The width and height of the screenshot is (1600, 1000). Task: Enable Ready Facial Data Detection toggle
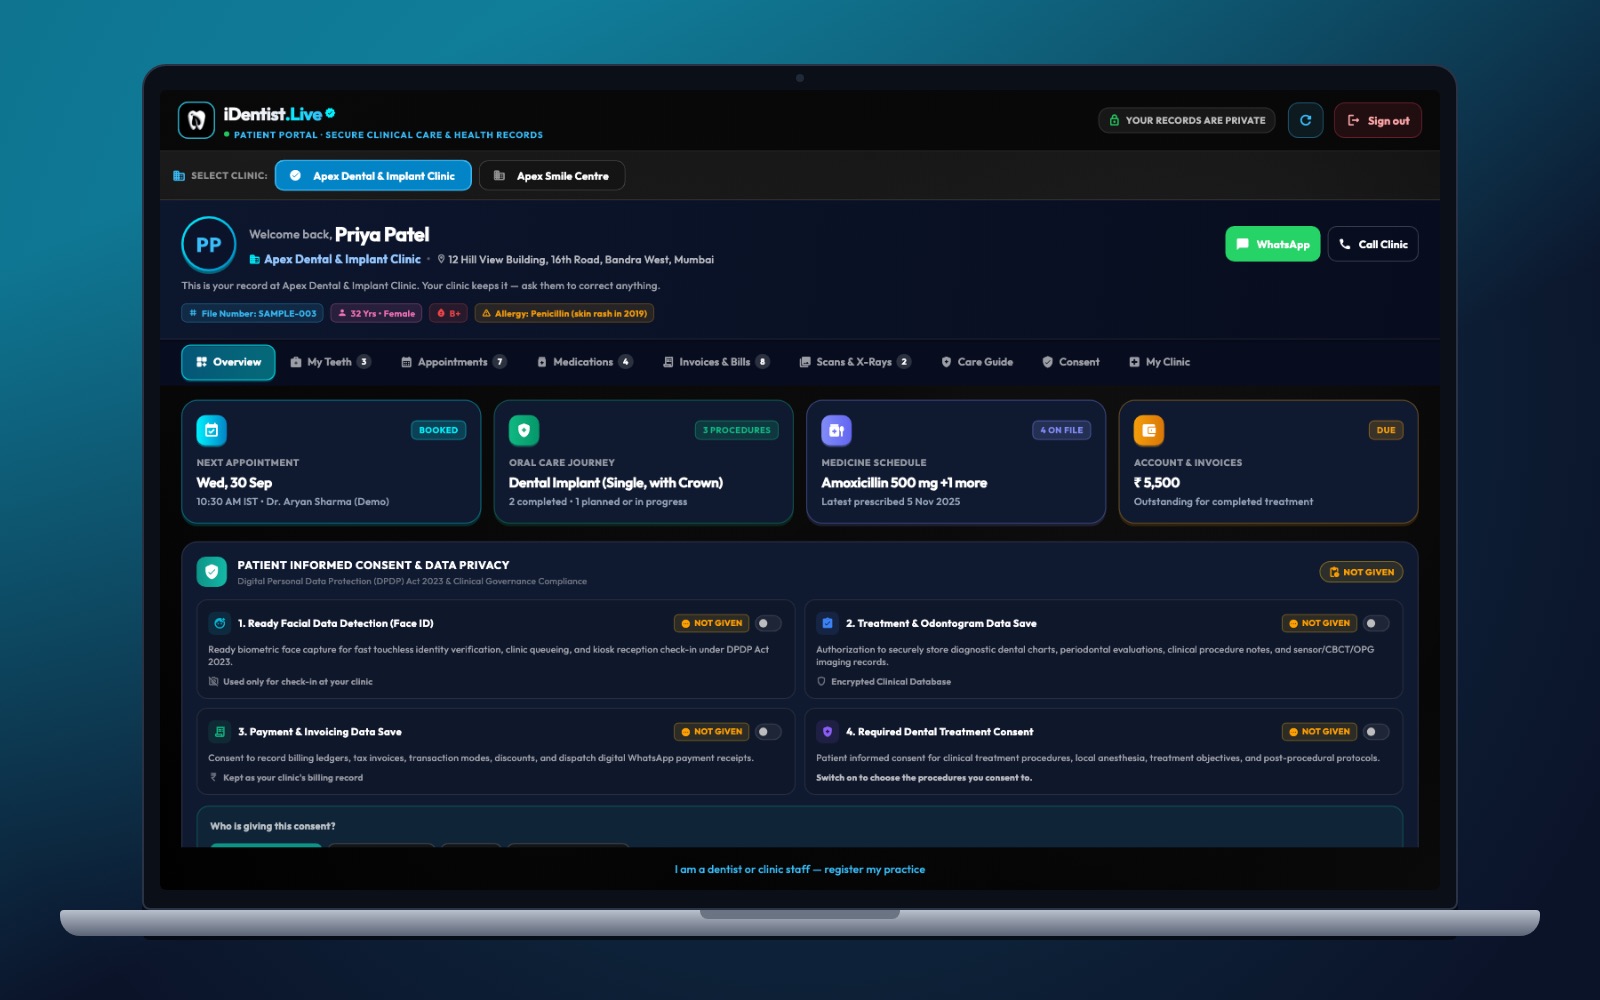(768, 623)
